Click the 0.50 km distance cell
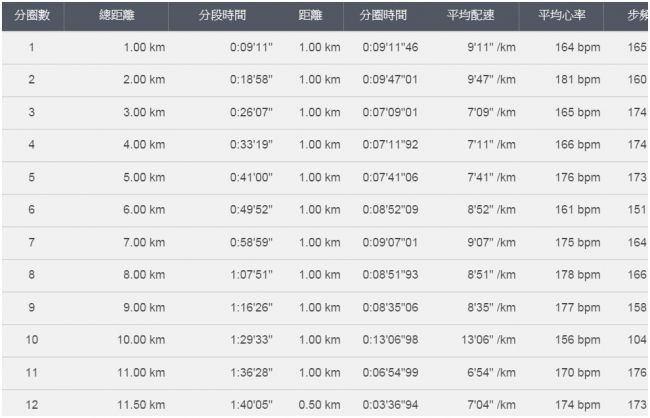The height and width of the screenshot is (418, 650). [319, 405]
